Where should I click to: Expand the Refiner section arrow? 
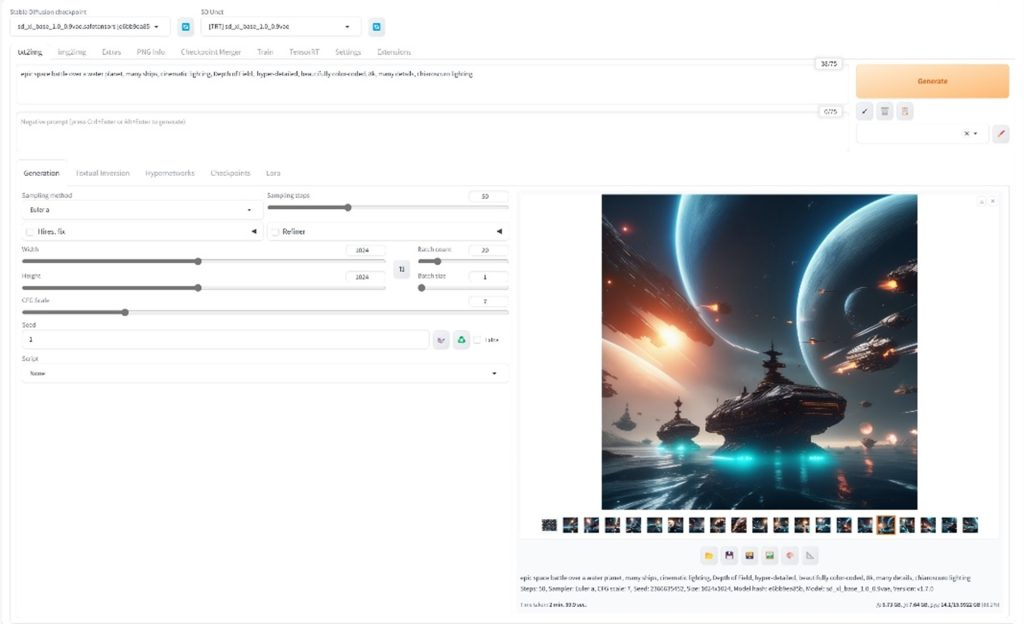pos(500,231)
